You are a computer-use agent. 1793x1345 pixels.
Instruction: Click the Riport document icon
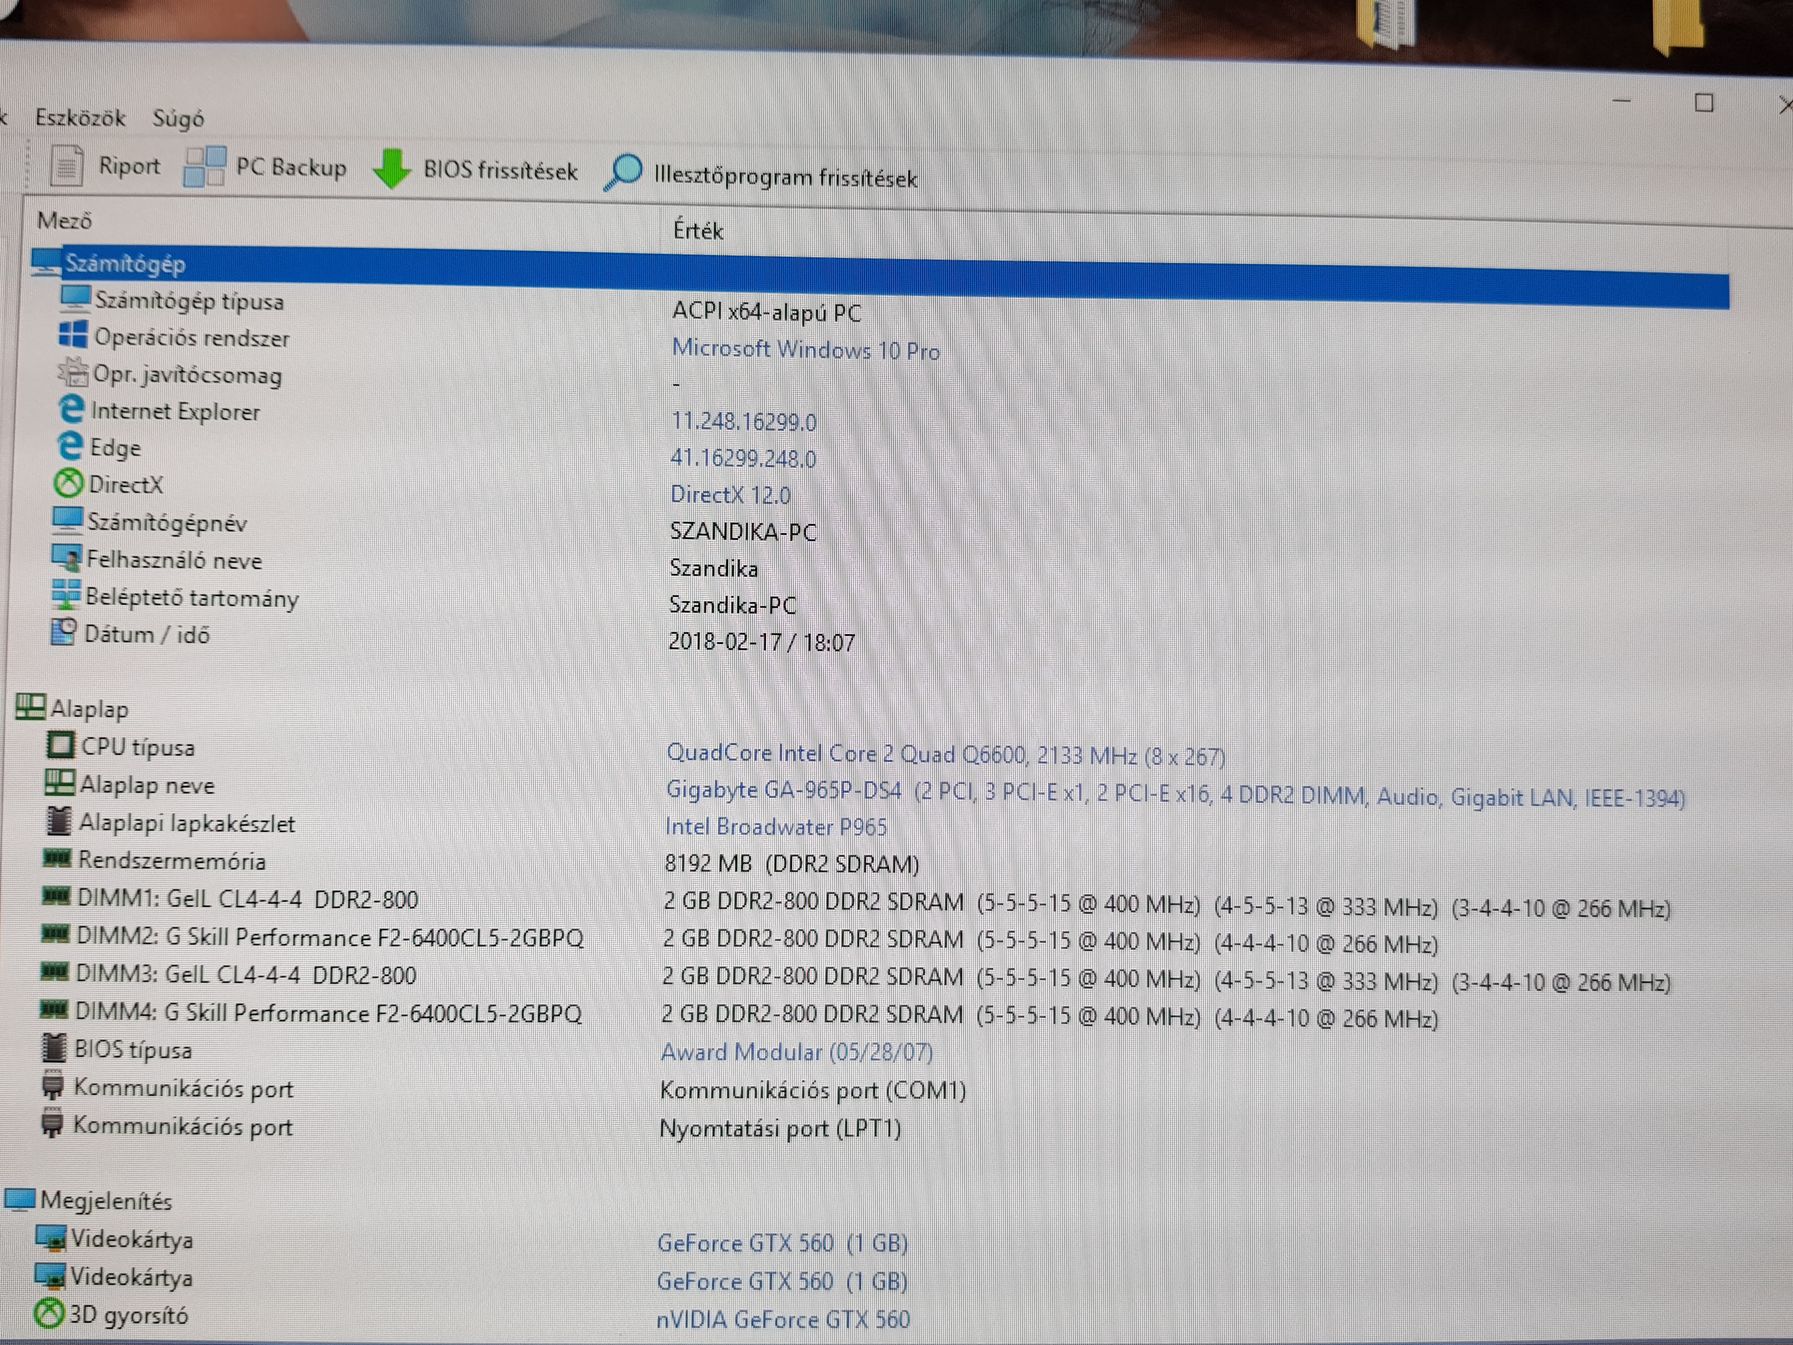67,165
